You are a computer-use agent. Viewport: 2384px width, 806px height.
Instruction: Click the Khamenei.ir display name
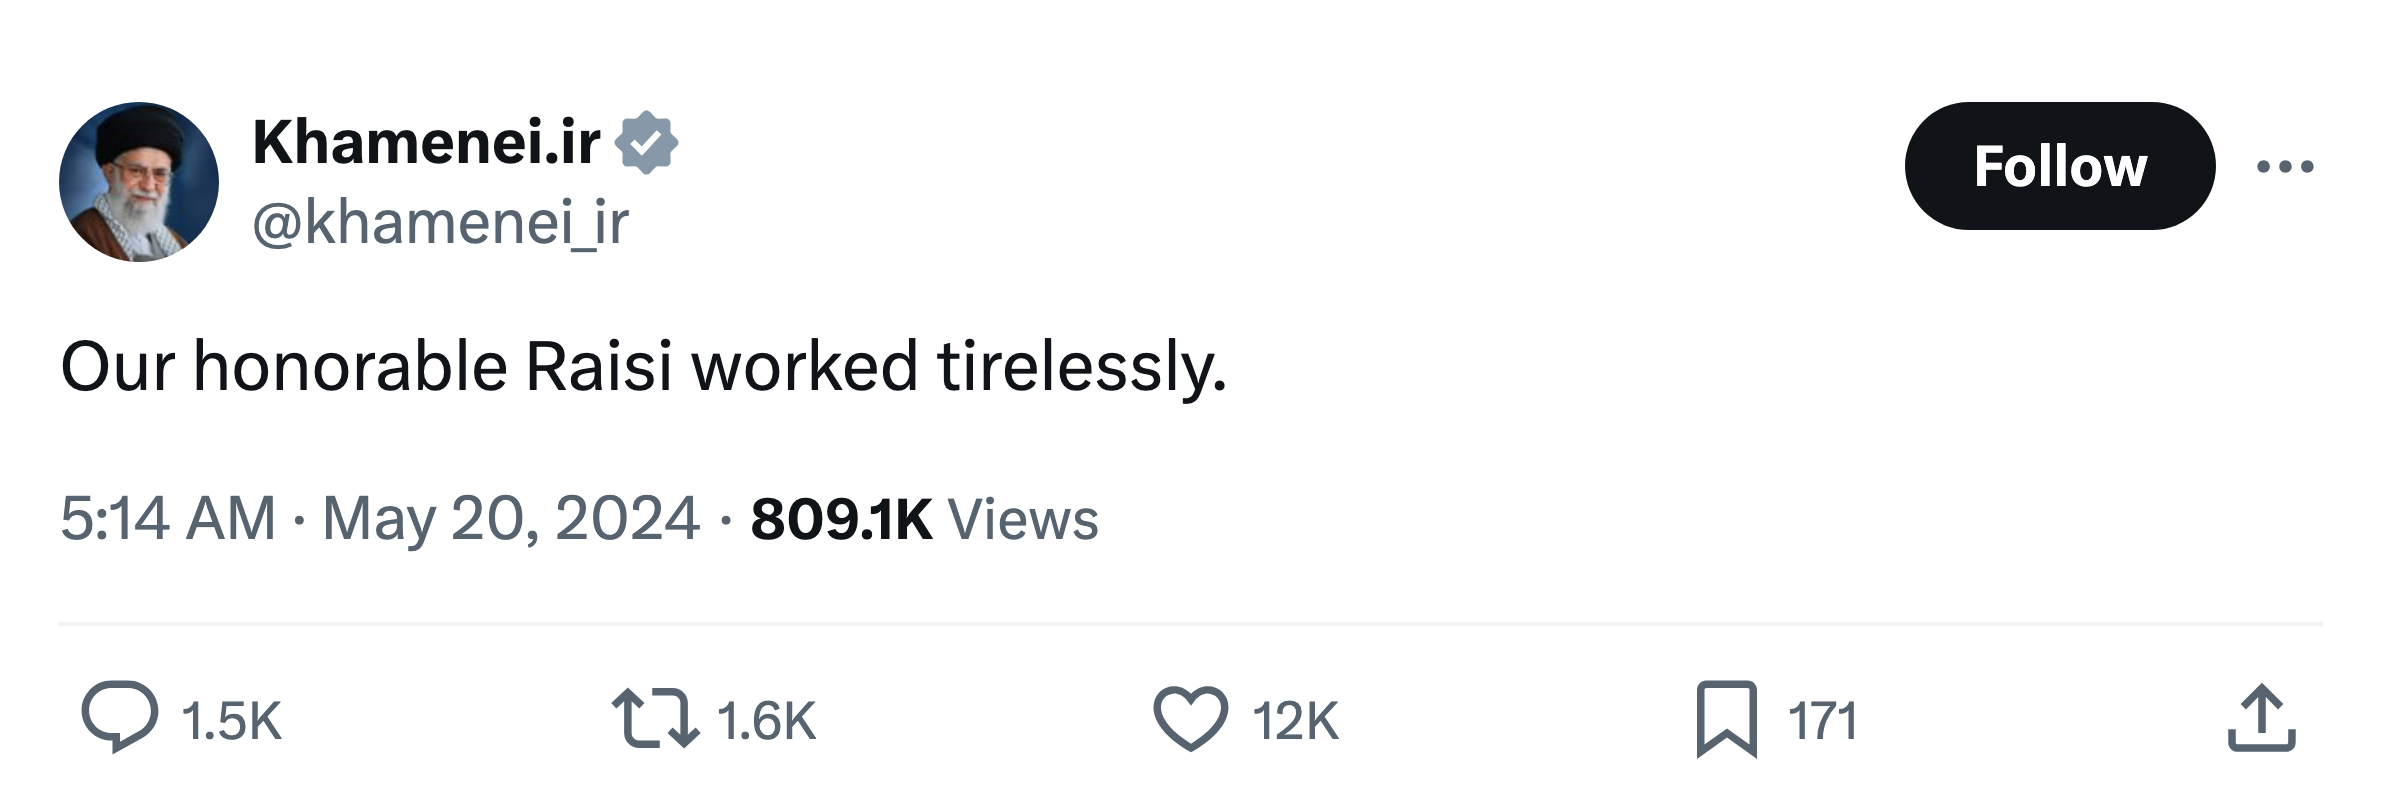[427, 142]
